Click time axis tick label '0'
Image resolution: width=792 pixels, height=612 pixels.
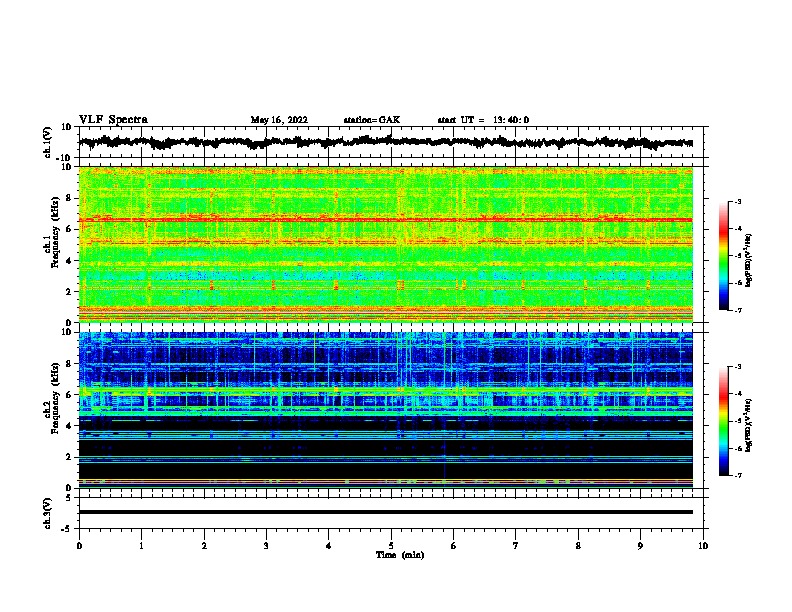(79, 546)
